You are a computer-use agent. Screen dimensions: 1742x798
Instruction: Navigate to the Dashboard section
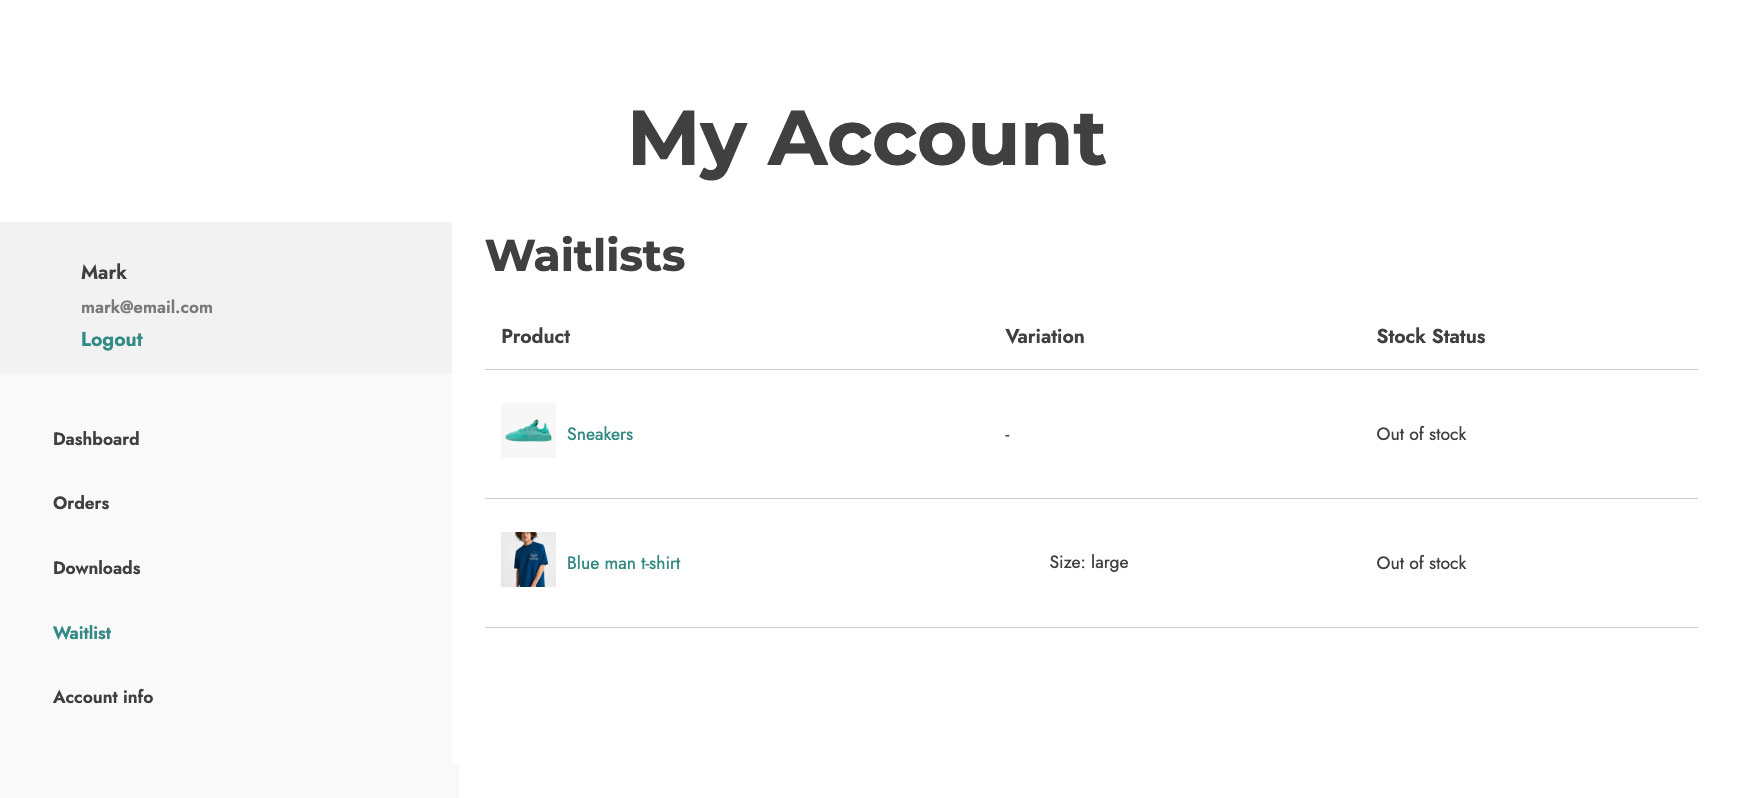(96, 439)
